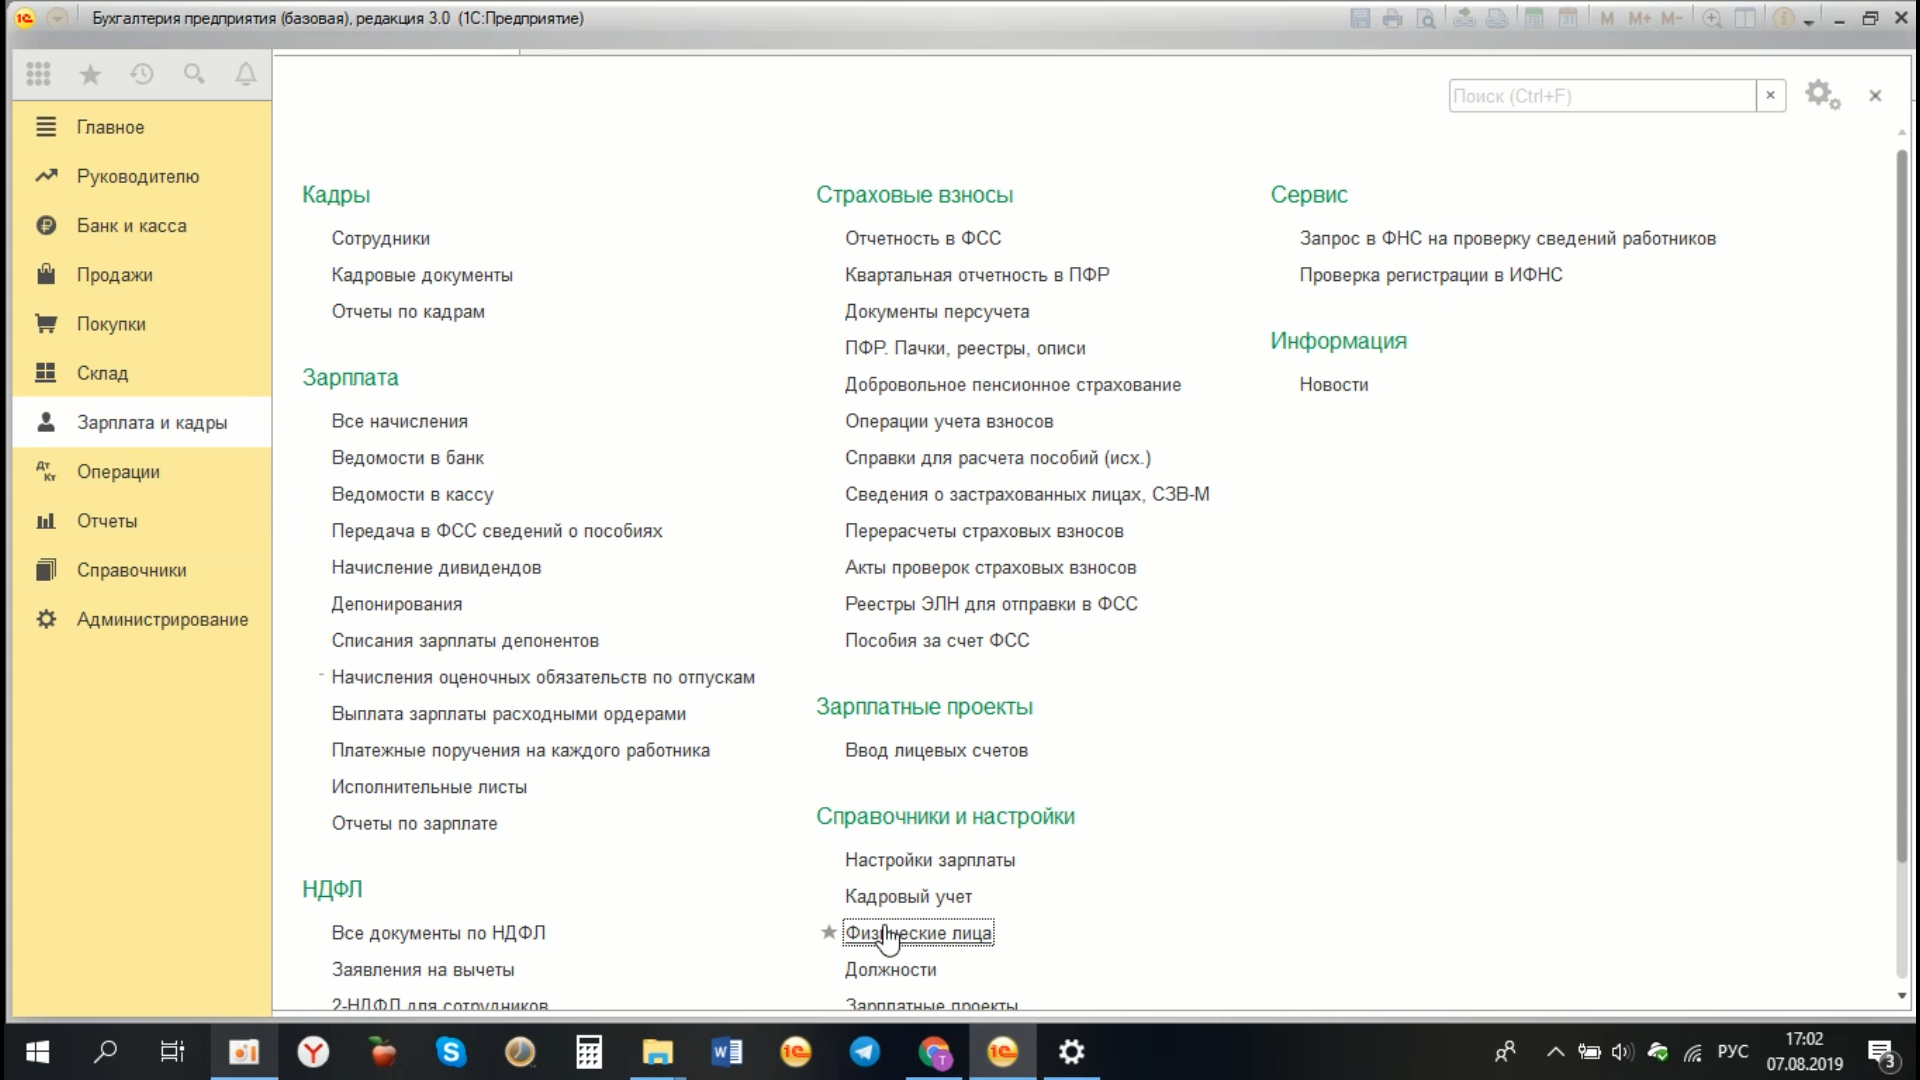Viewport: 1920px width, 1080px height.
Task: Open Физические лица in Справочники
Action: (919, 932)
